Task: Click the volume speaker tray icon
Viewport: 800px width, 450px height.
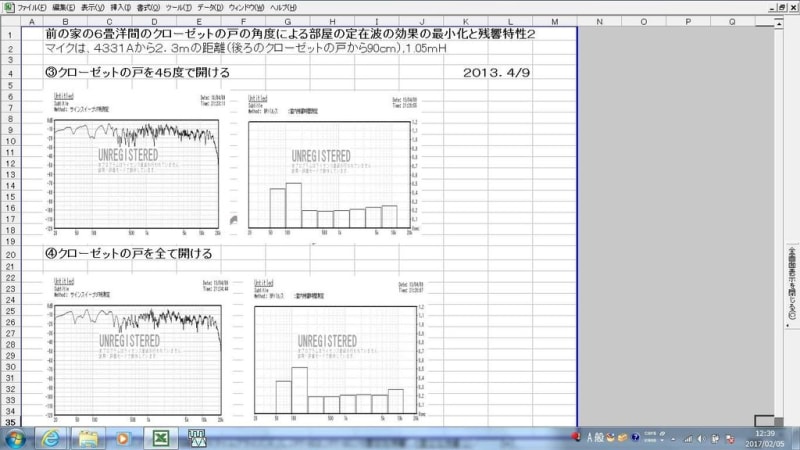Action: point(702,439)
